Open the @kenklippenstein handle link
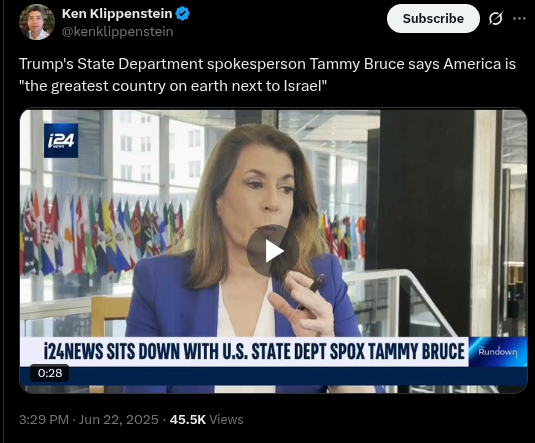The image size is (535, 443). (117, 32)
